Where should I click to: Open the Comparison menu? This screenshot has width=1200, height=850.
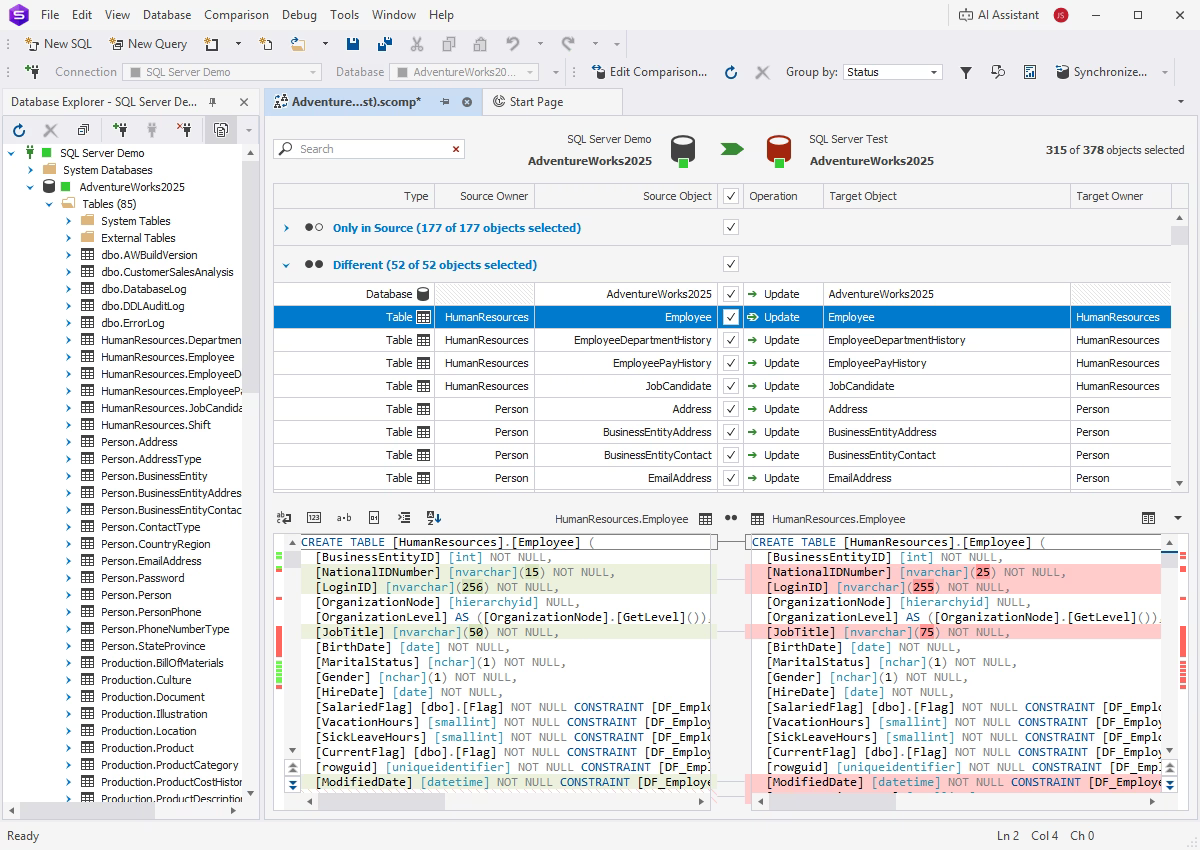(x=236, y=15)
